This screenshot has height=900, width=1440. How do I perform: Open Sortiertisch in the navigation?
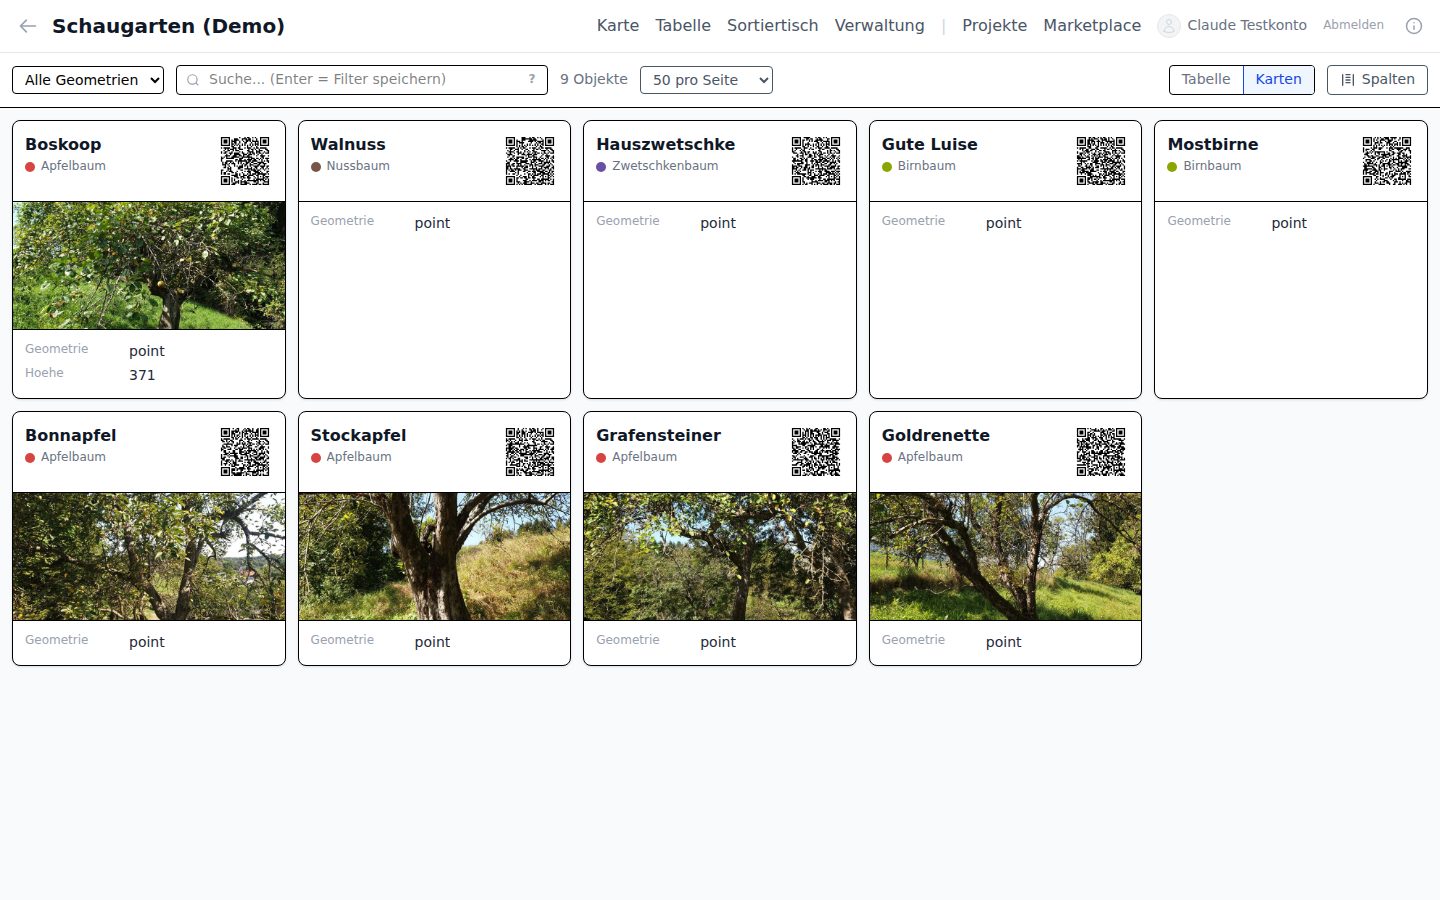[773, 26]
